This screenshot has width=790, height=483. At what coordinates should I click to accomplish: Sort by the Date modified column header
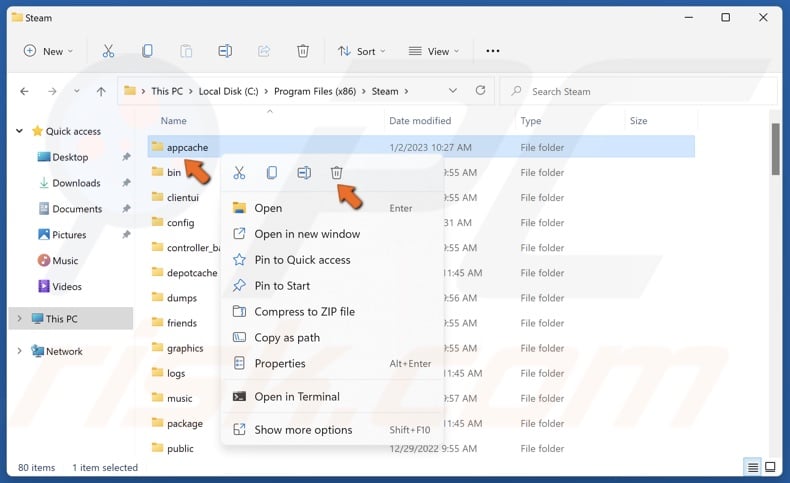point(420,120)
